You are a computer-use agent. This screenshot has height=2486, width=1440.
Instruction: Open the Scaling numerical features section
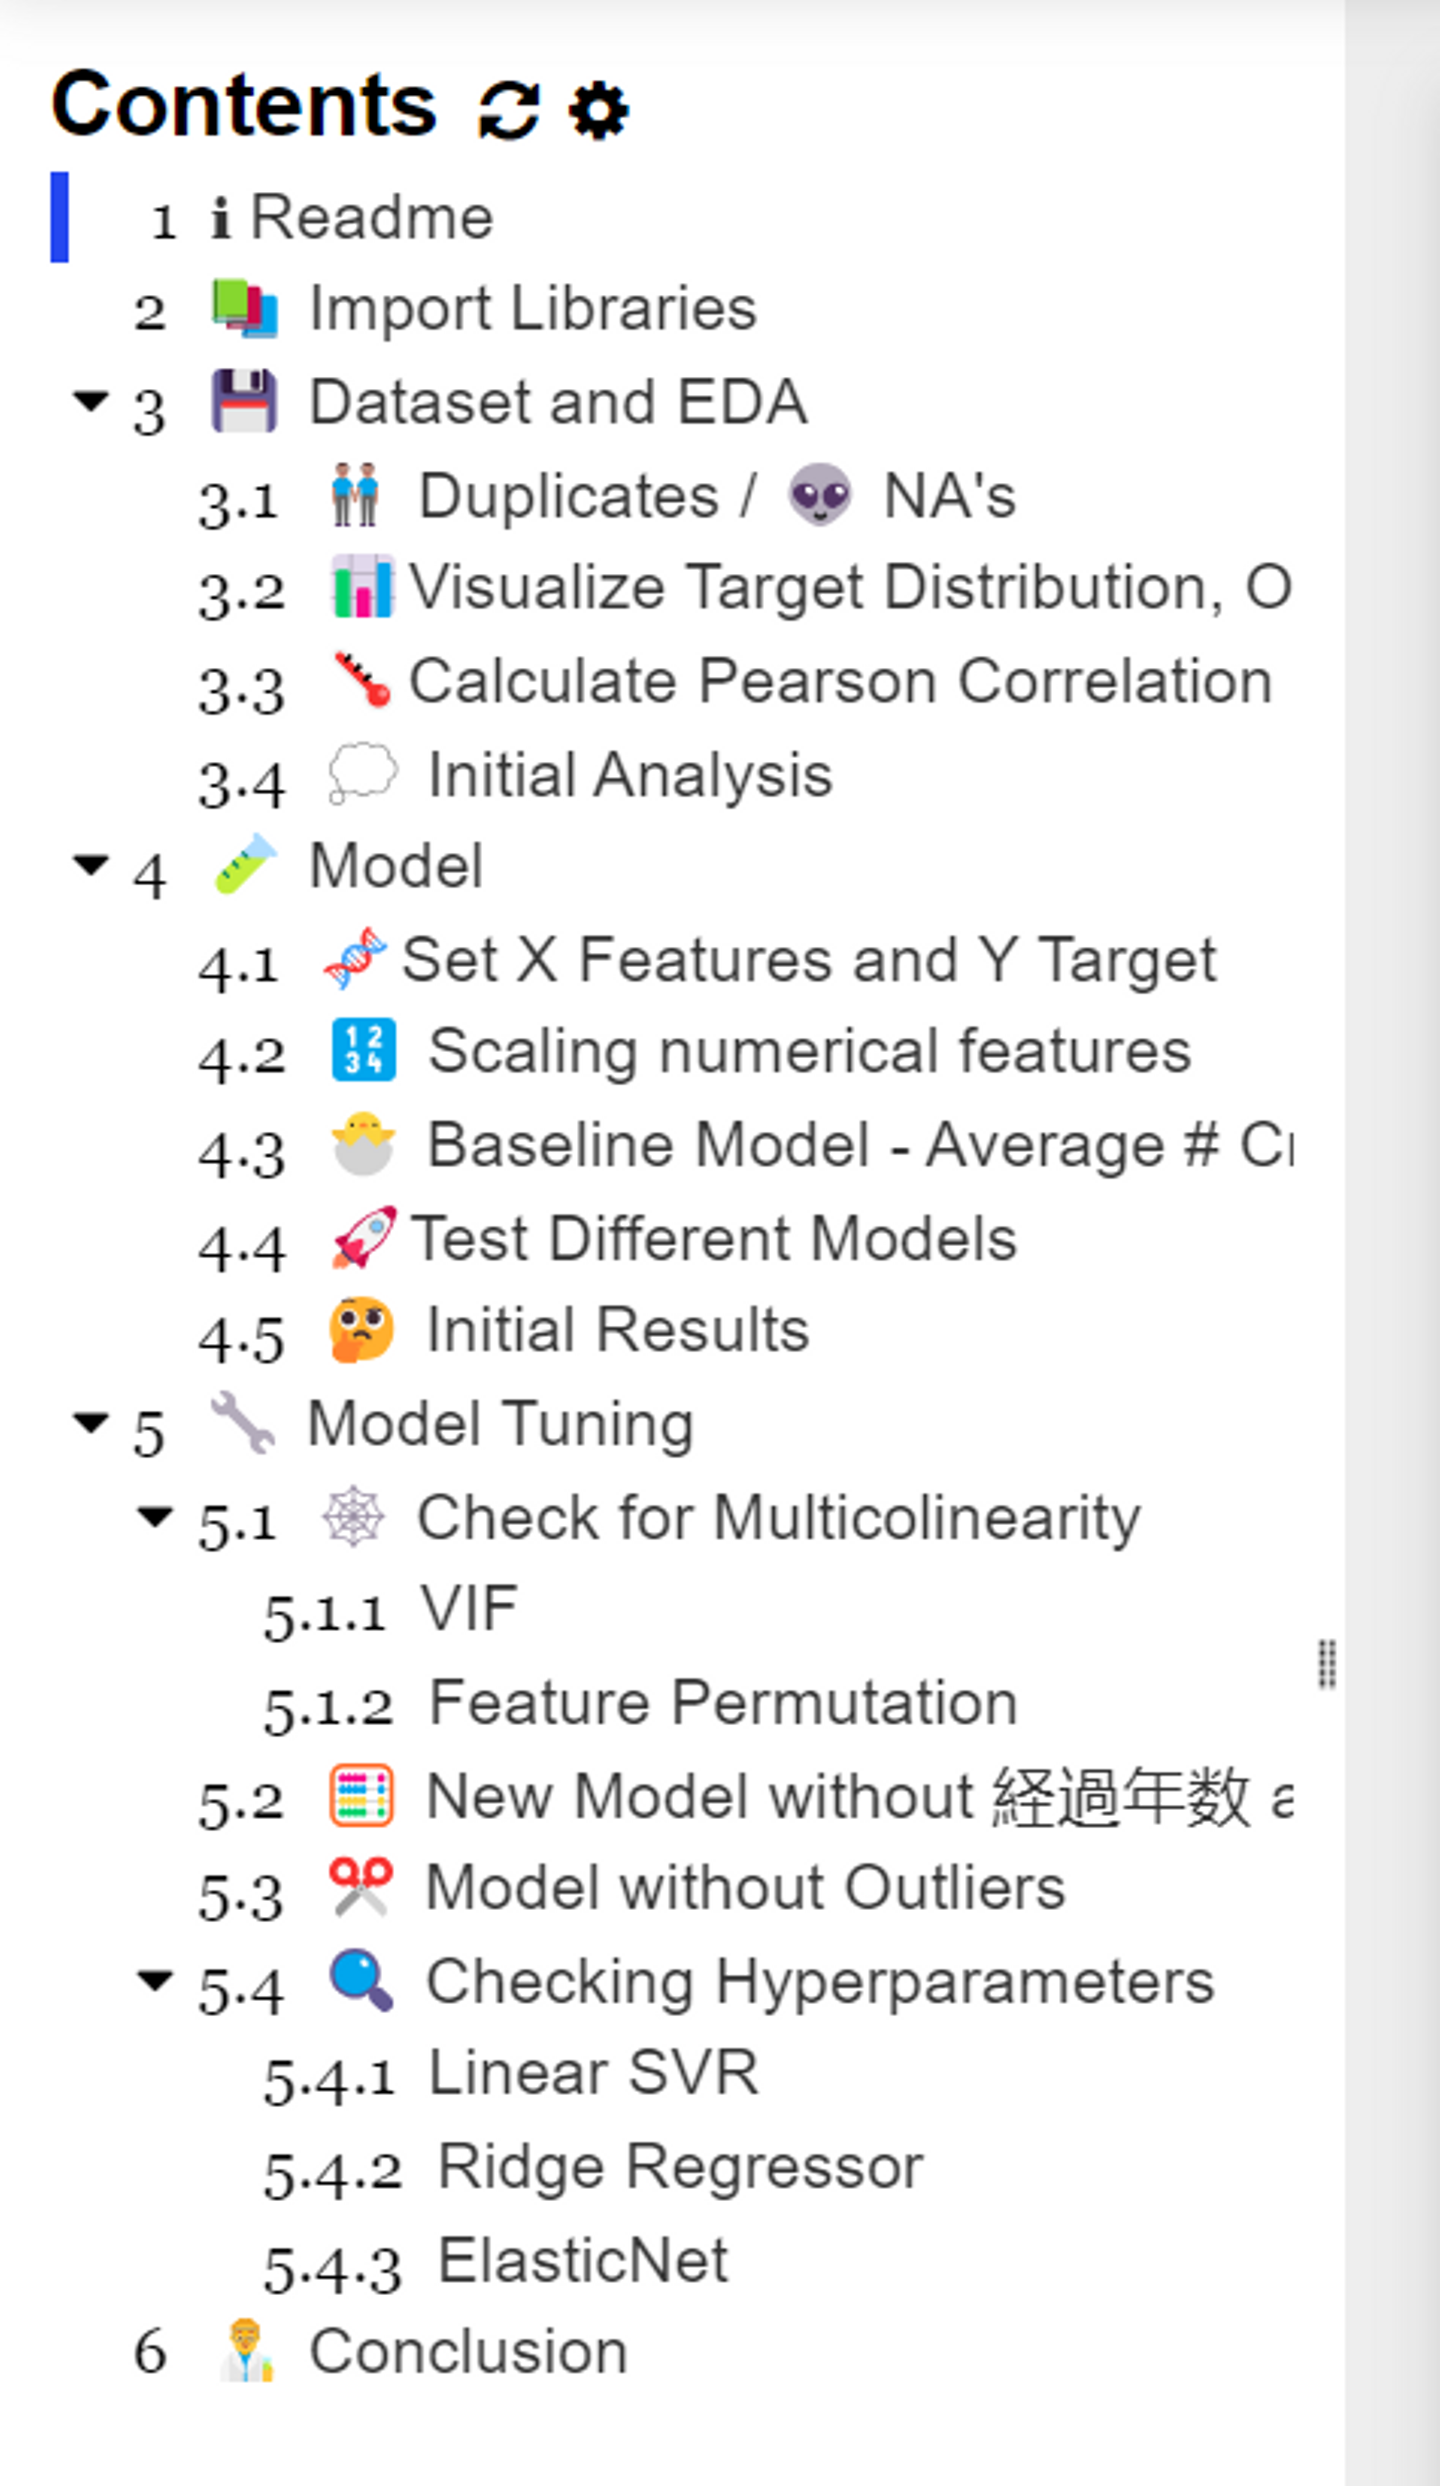coord(809,1052)
